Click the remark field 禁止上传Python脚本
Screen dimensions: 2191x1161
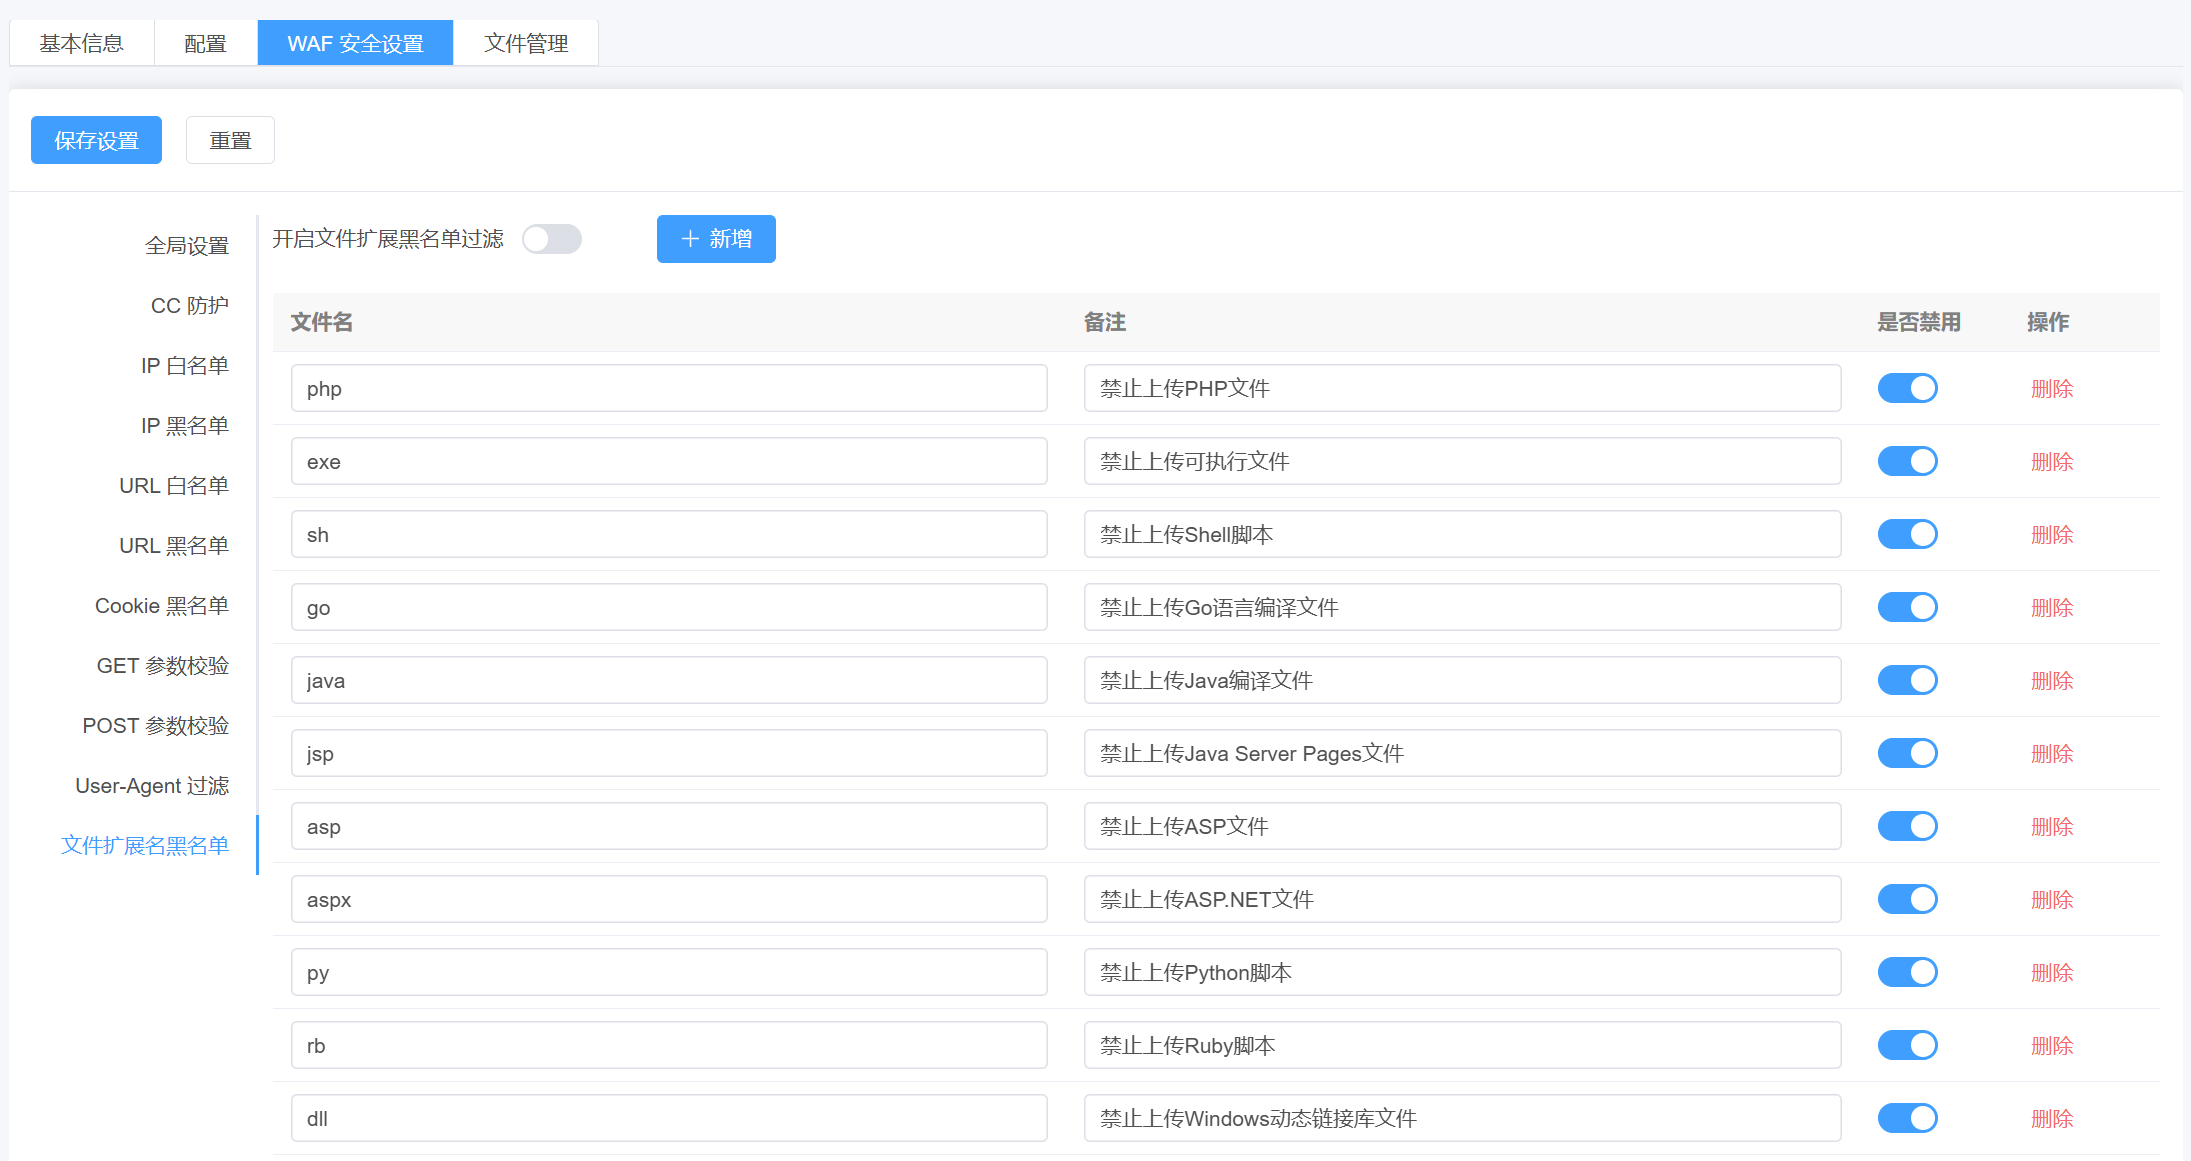[x=1462, y=972]
